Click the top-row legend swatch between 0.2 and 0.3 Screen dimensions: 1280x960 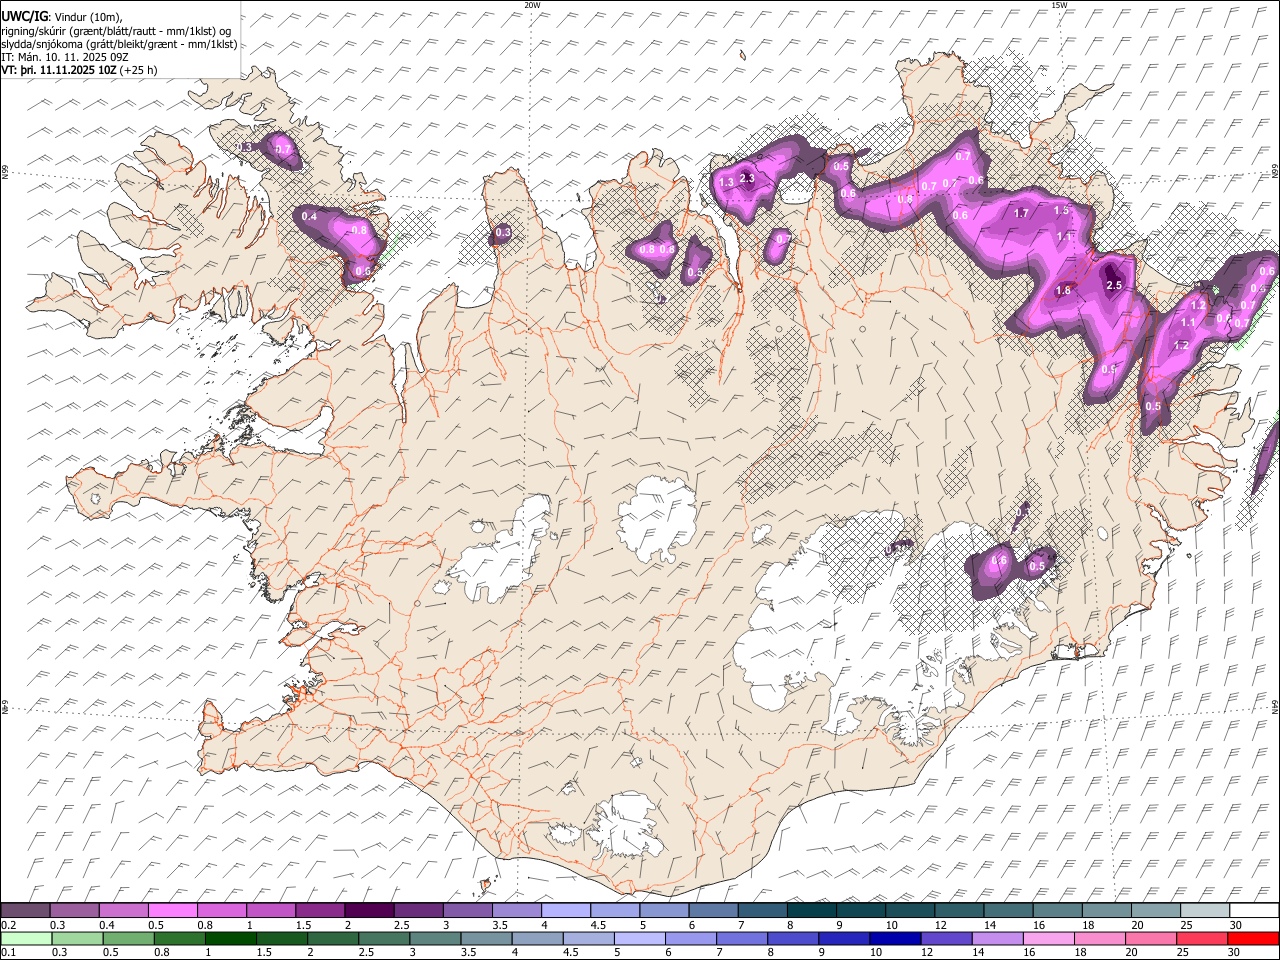25,910
